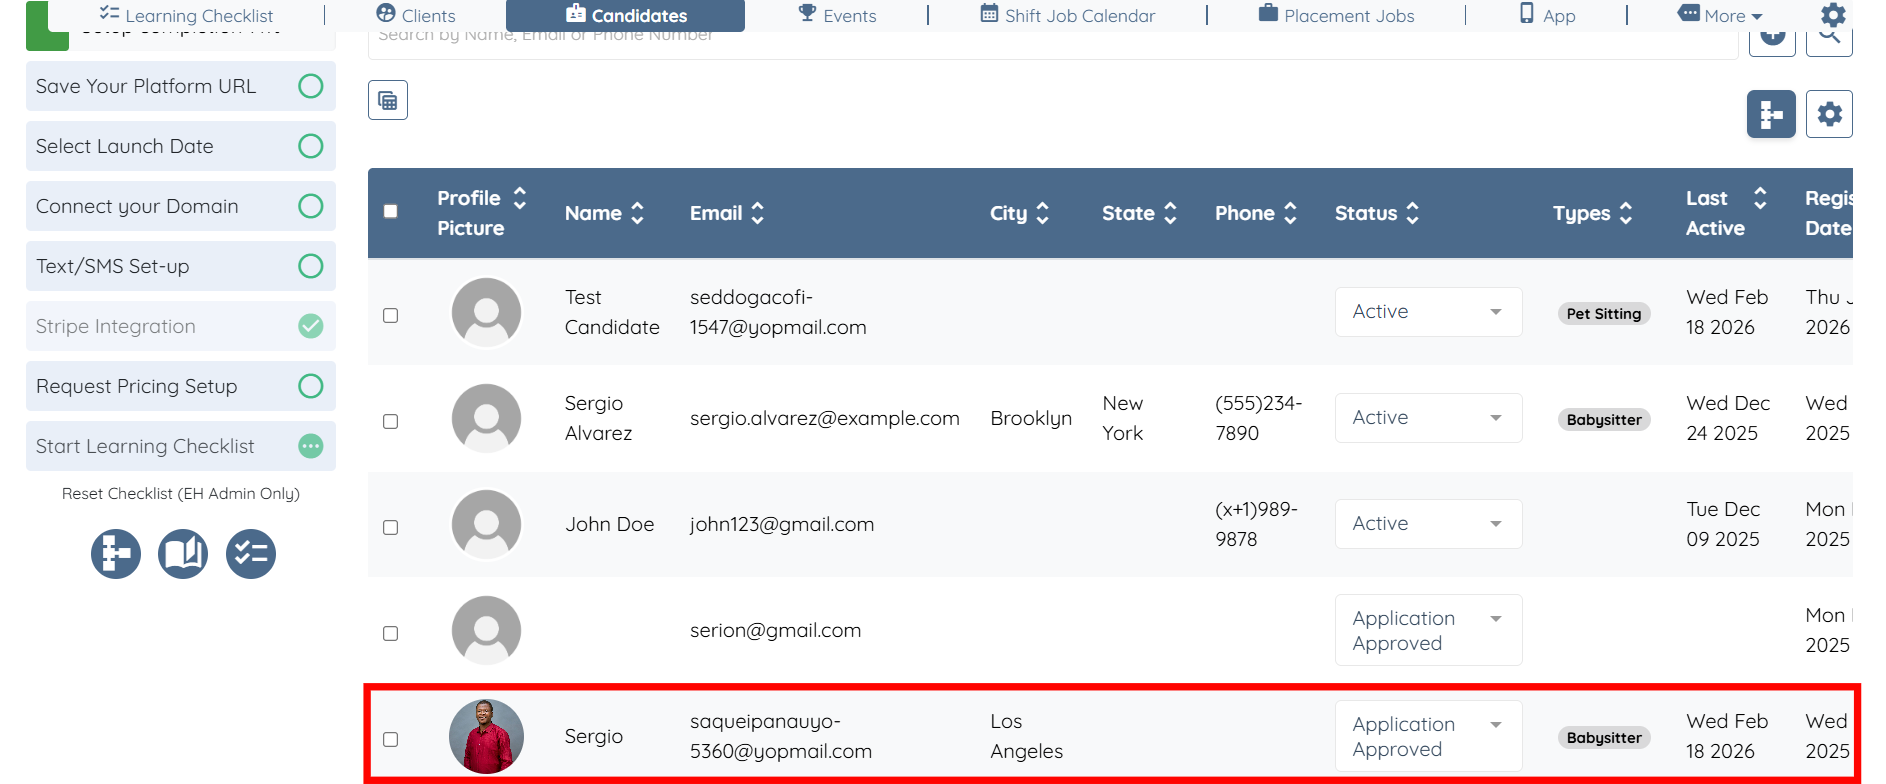The height and width of the screenshot is (784, 1886).
Task: Expand Sergio Alvarez's status dropdown
Action: point(1428,418)
